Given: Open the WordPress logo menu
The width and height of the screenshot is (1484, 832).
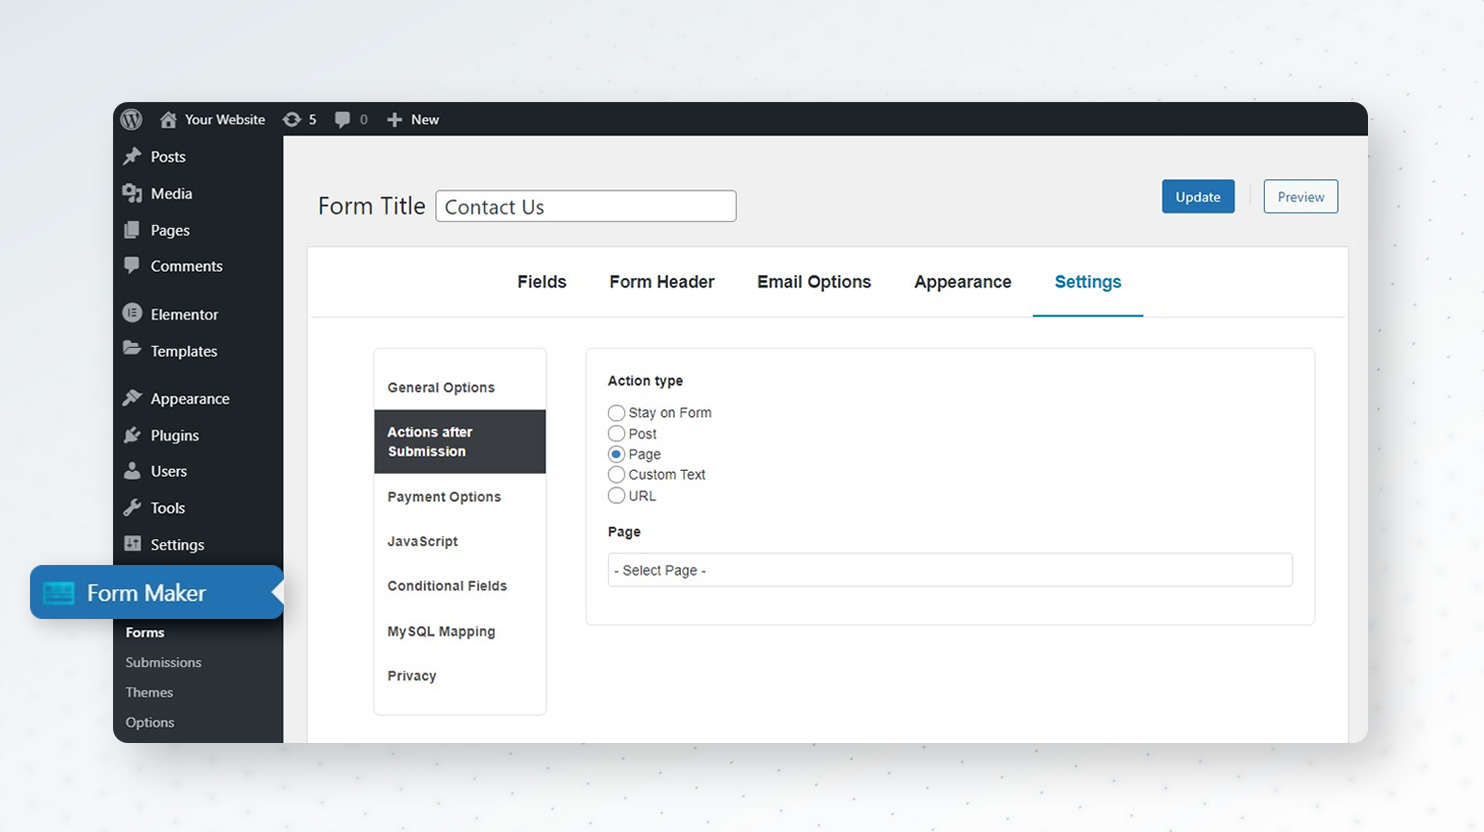Looking at the screenshot, I should point(131,119).
